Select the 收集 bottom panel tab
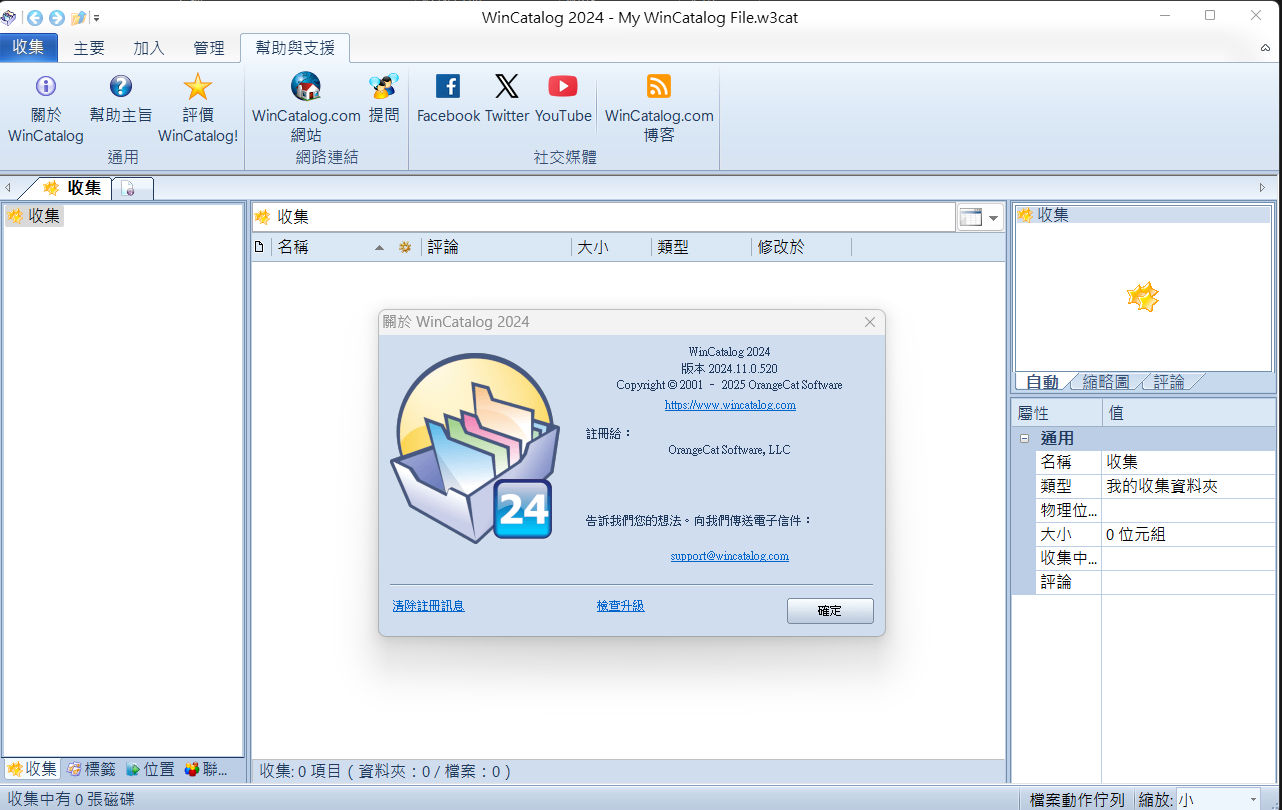 (x=32, y=769)
